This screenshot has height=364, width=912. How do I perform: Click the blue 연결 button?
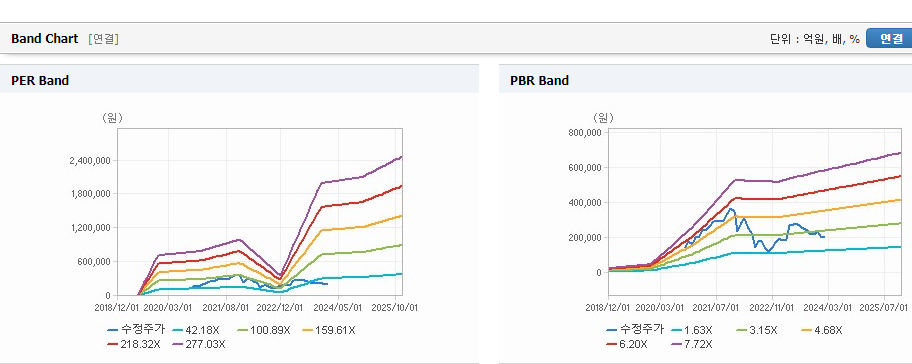889,38
